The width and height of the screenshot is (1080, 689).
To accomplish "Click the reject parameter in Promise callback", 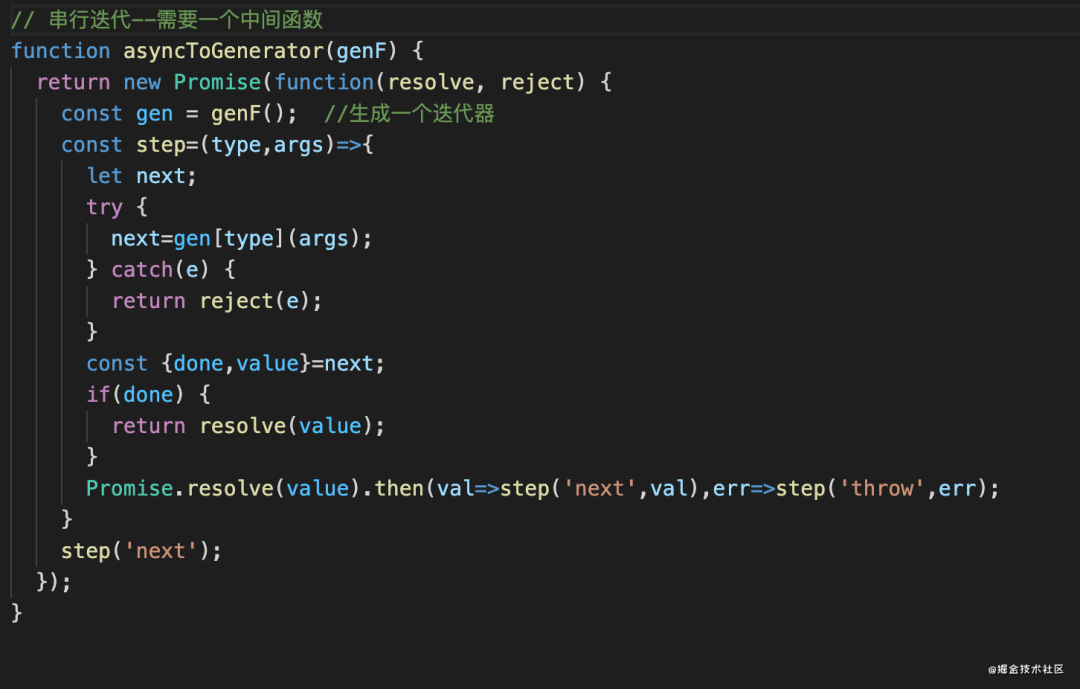I will [537, 83].
